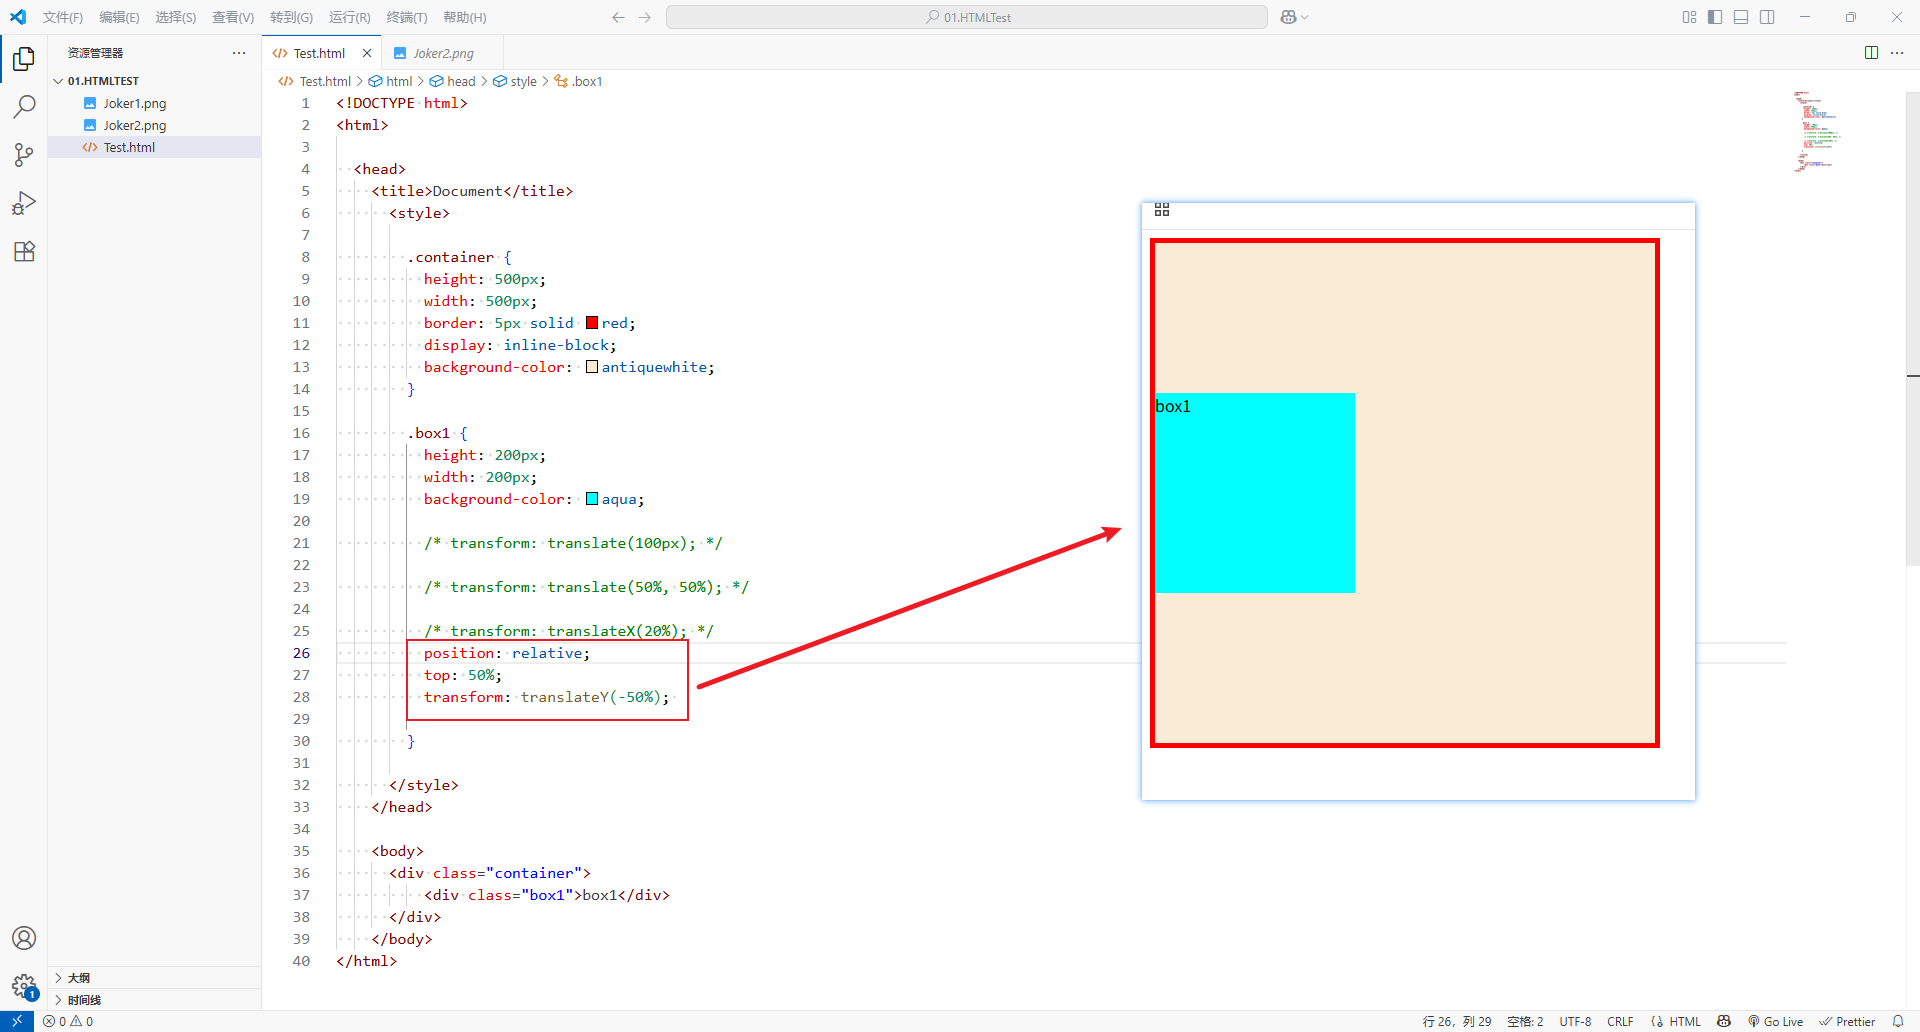
Task: Click Customize Layout icon
Action: pyautogui.click(x=1689, y=17)
